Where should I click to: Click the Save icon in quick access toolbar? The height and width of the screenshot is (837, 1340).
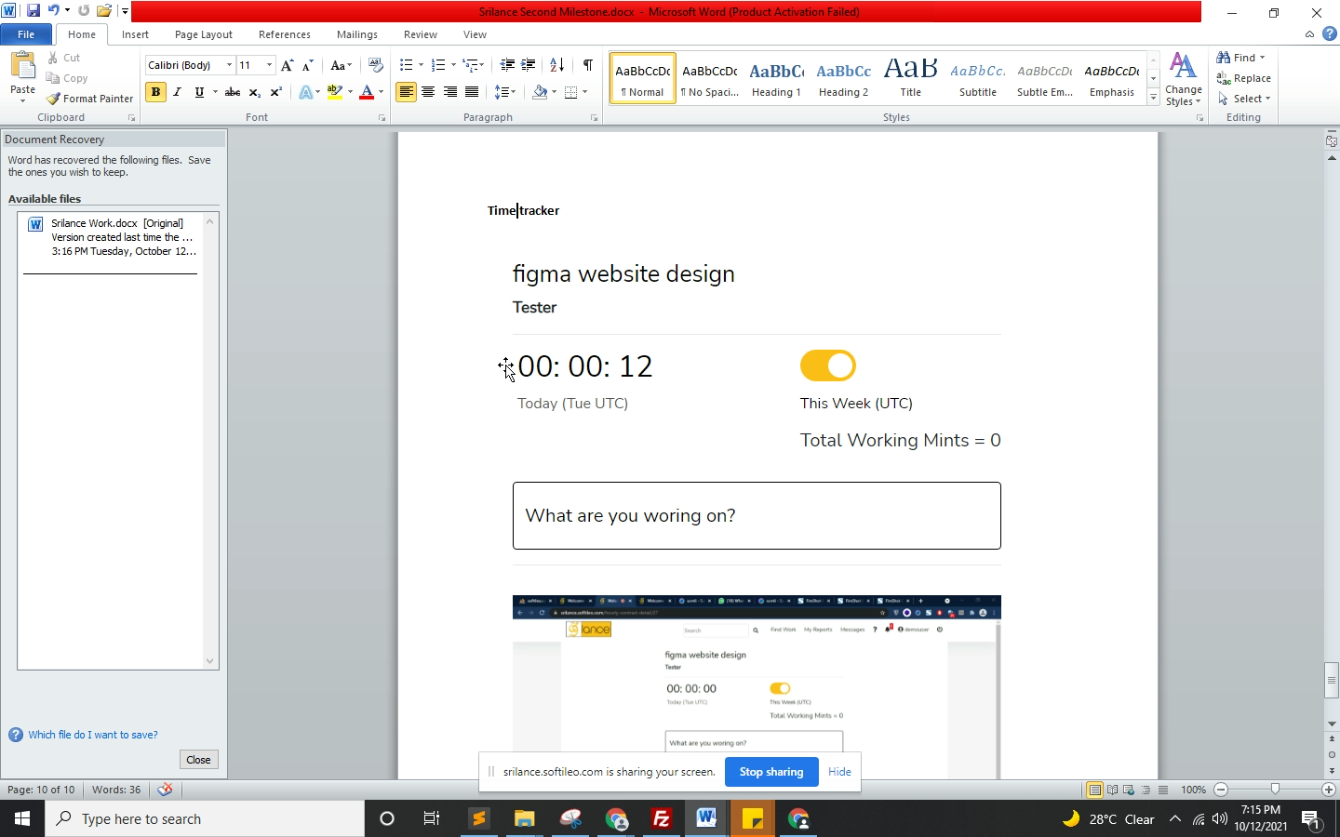pos(33,11)
